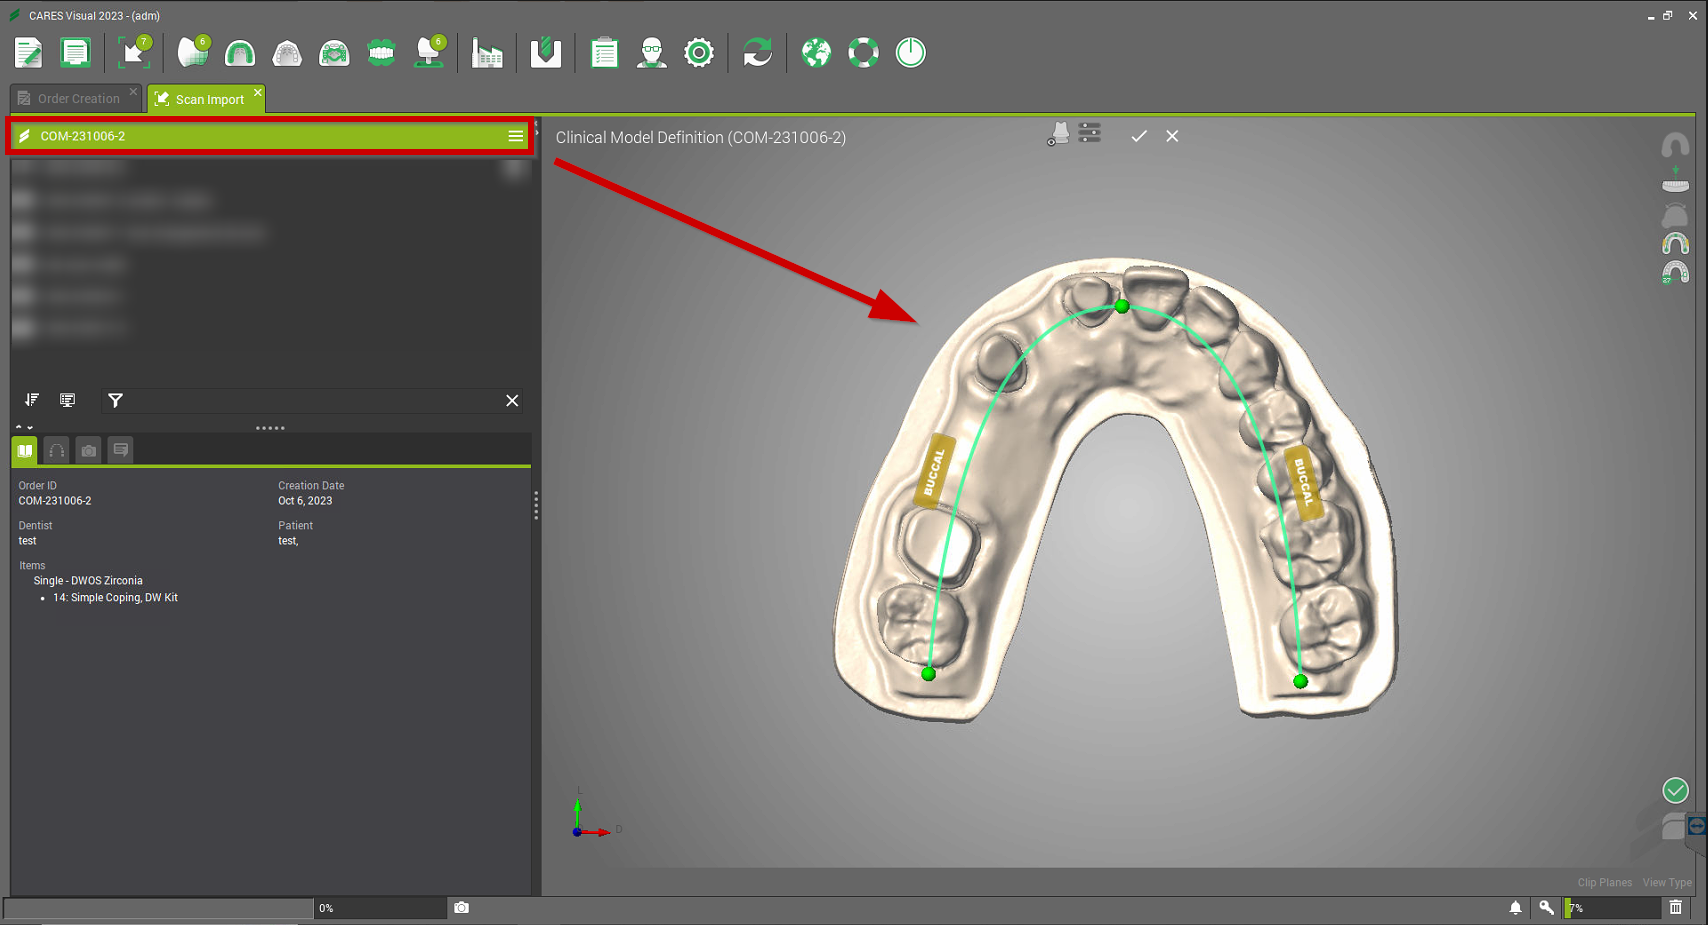This screenshot has height=925, width=1708.
Task: Click the '14: Simple Coping, DW Kit' item
Action: click(115, 598)
